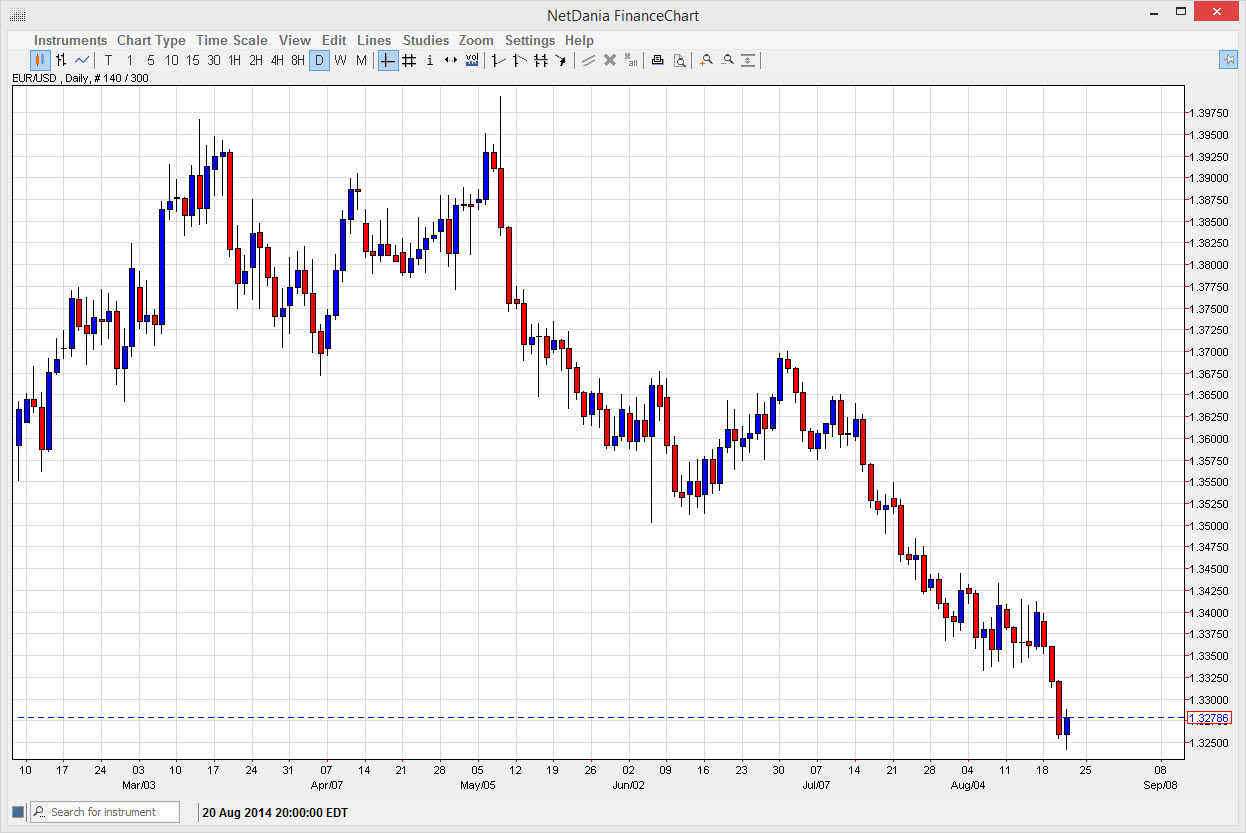
Task: Click the delete line X icon
Action: 609,60
